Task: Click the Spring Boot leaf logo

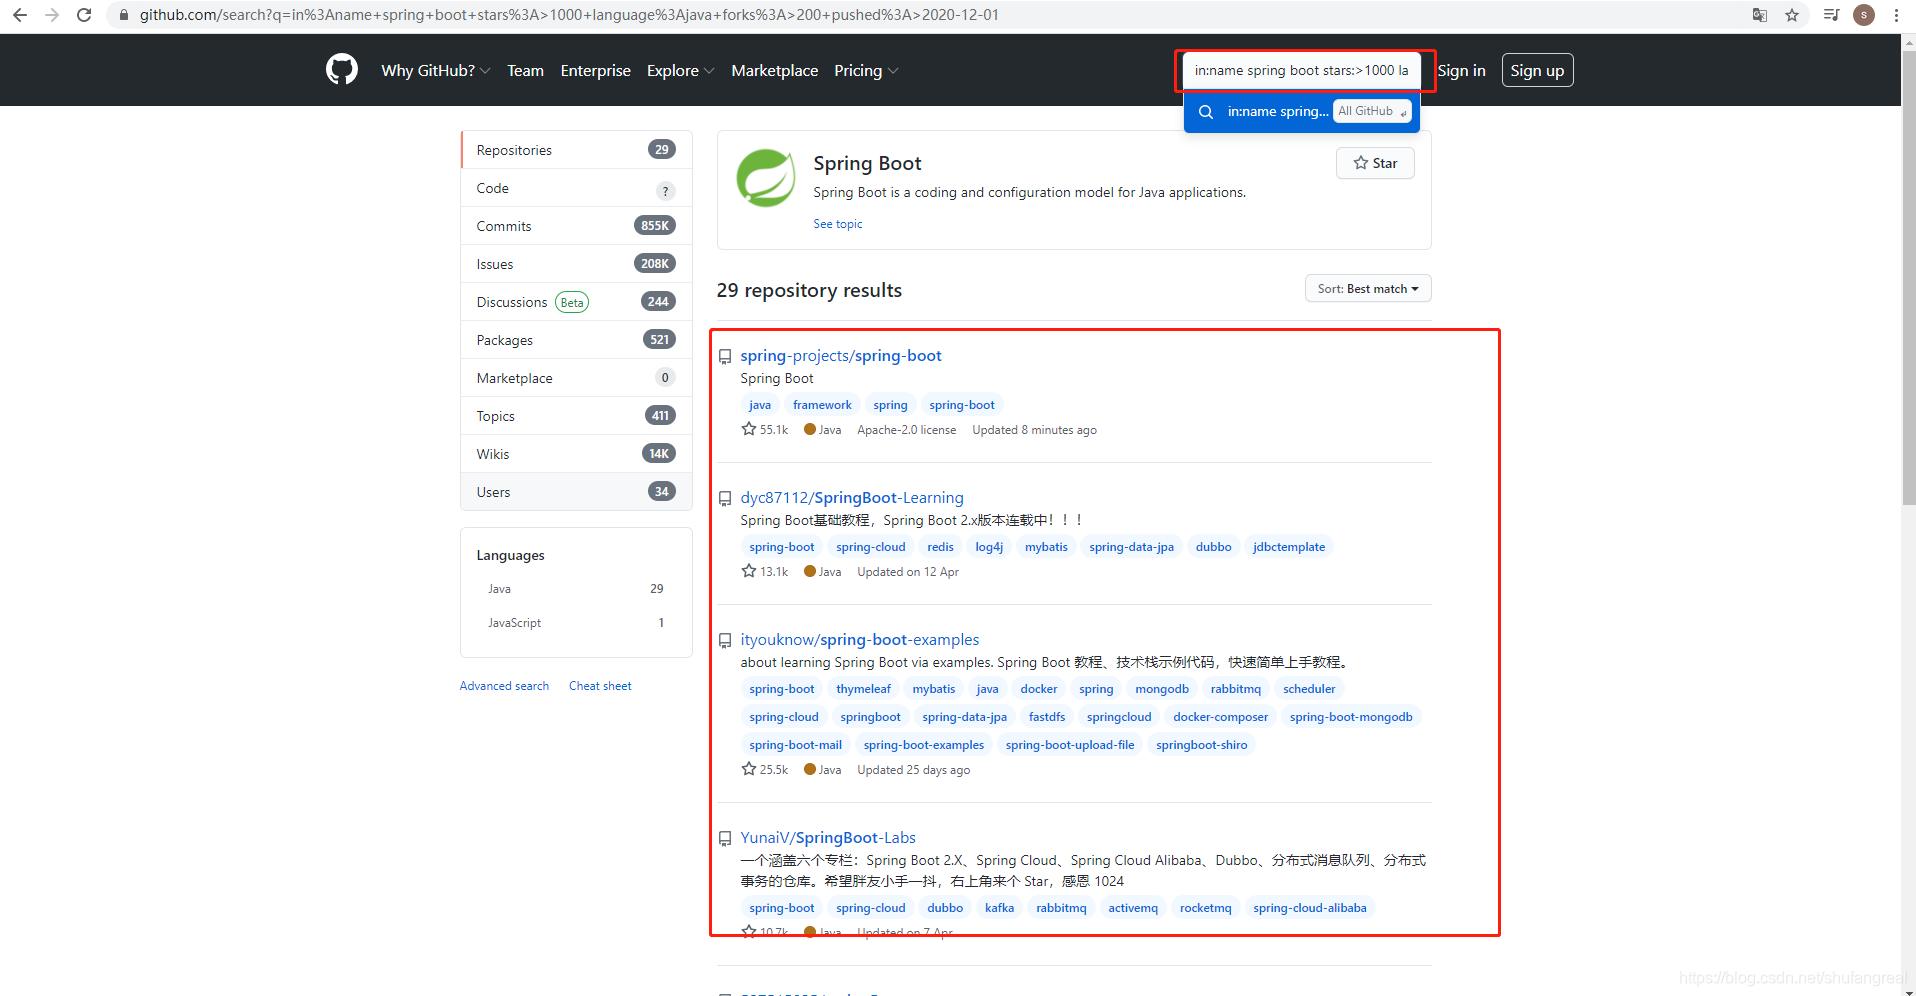Action: pyautogui.click(x=766, y=178)
